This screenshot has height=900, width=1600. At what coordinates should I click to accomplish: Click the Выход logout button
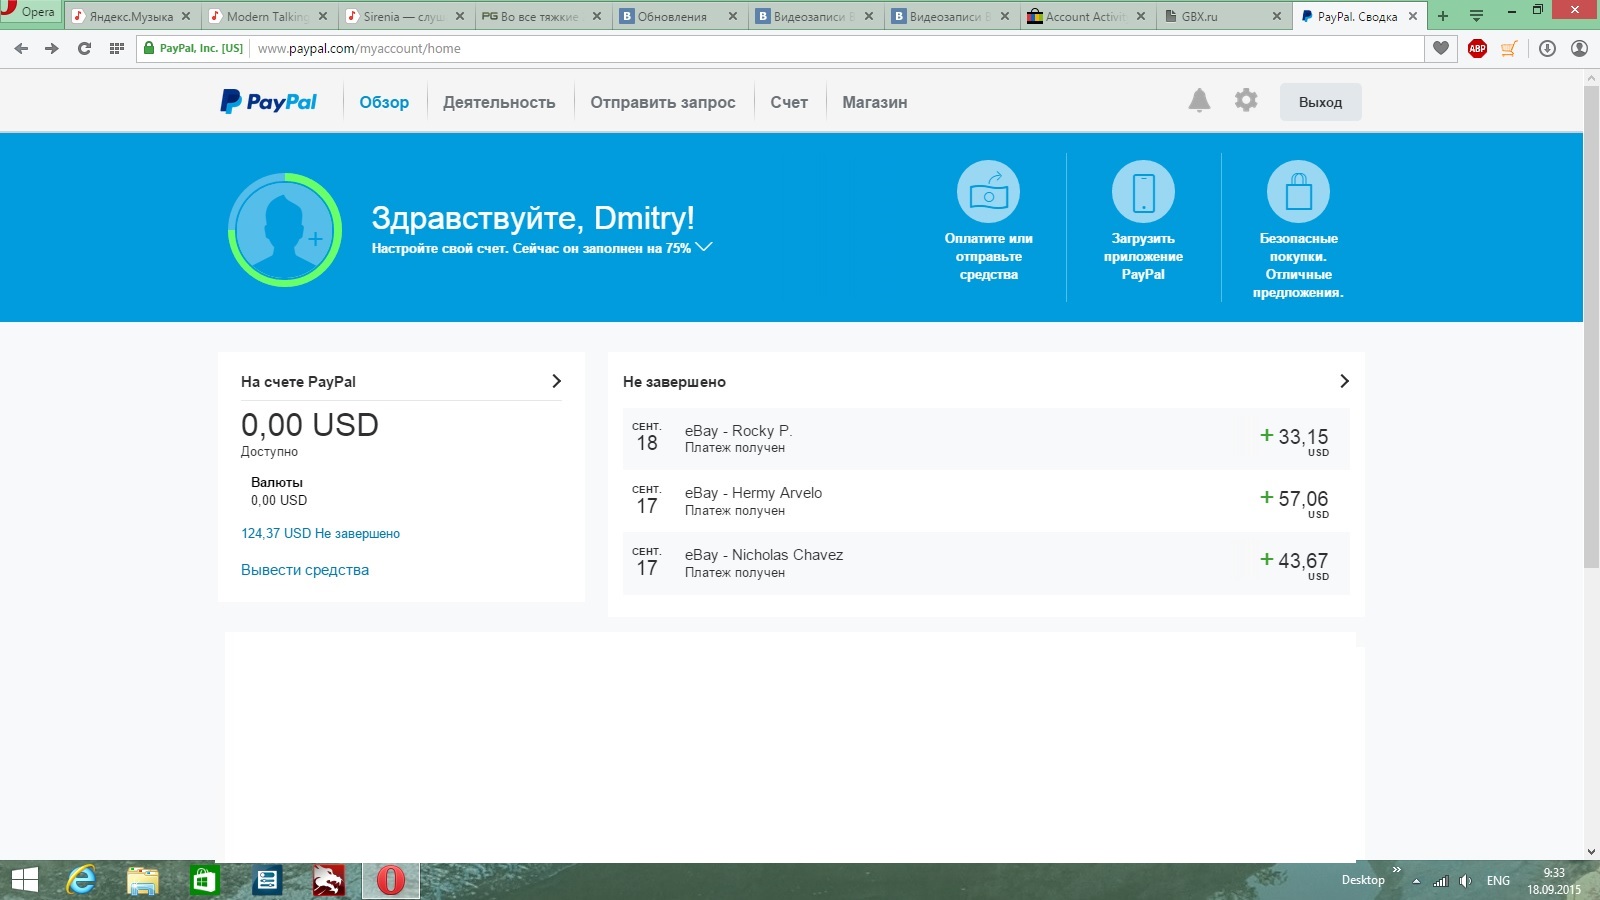[x=1320, y=102]
